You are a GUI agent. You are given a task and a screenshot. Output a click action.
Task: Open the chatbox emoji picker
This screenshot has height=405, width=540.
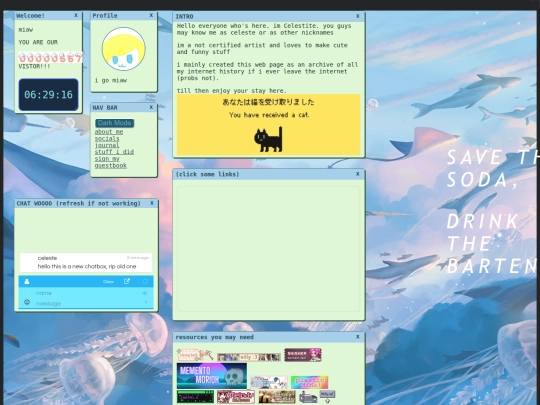(27, 302)
